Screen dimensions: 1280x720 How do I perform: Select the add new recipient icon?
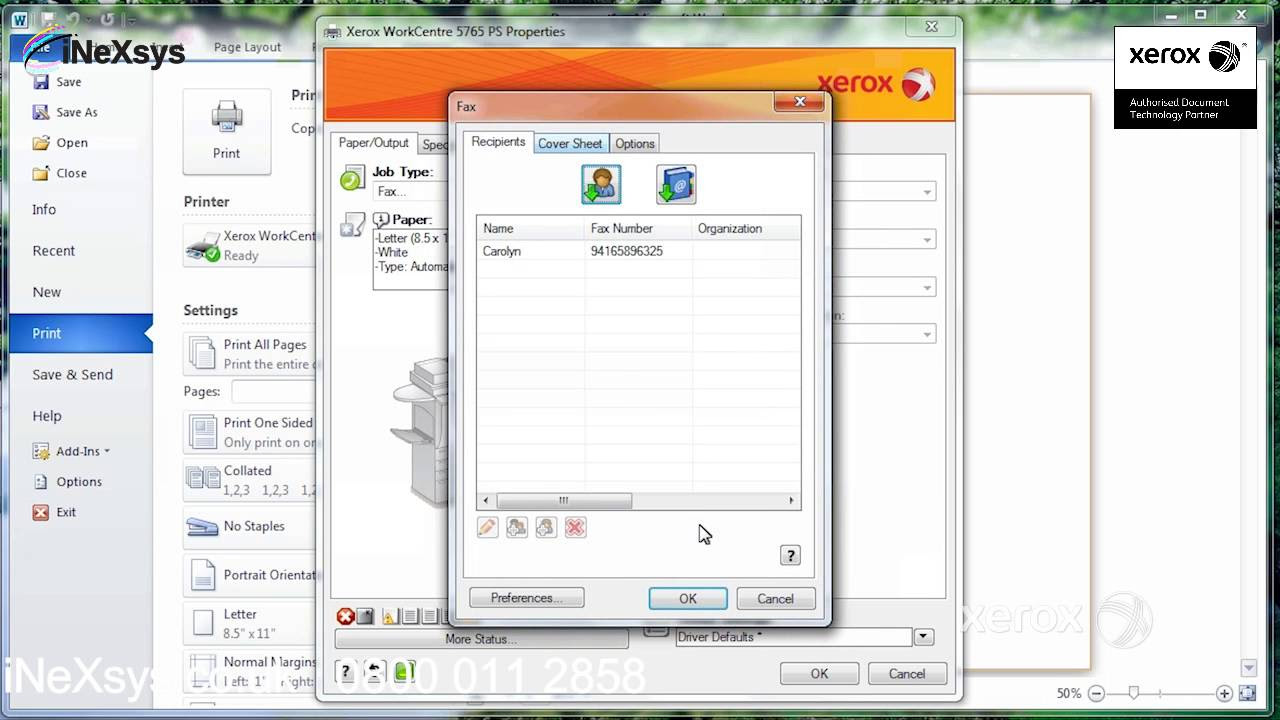tap(600, 184)
